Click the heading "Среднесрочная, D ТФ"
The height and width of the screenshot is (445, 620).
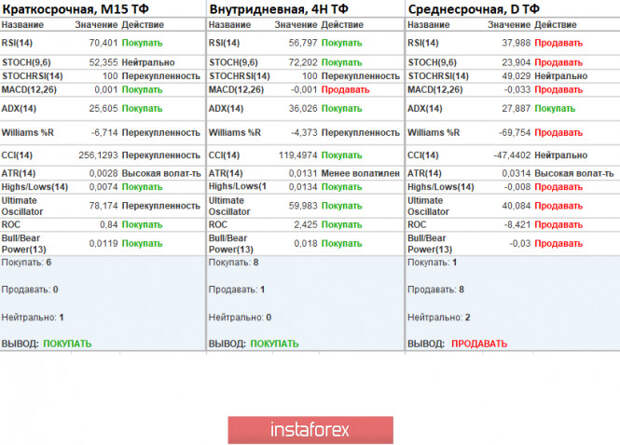(474, 9)
